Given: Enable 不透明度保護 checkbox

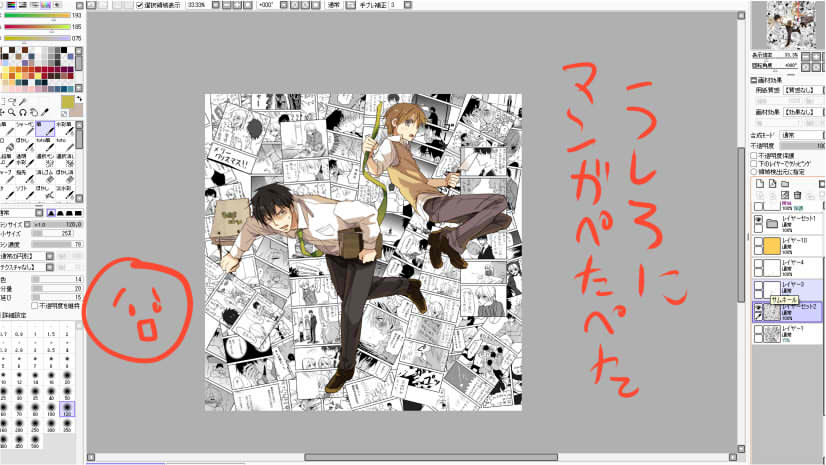Looking at the screenshot, I should click(x=754, y=156).
